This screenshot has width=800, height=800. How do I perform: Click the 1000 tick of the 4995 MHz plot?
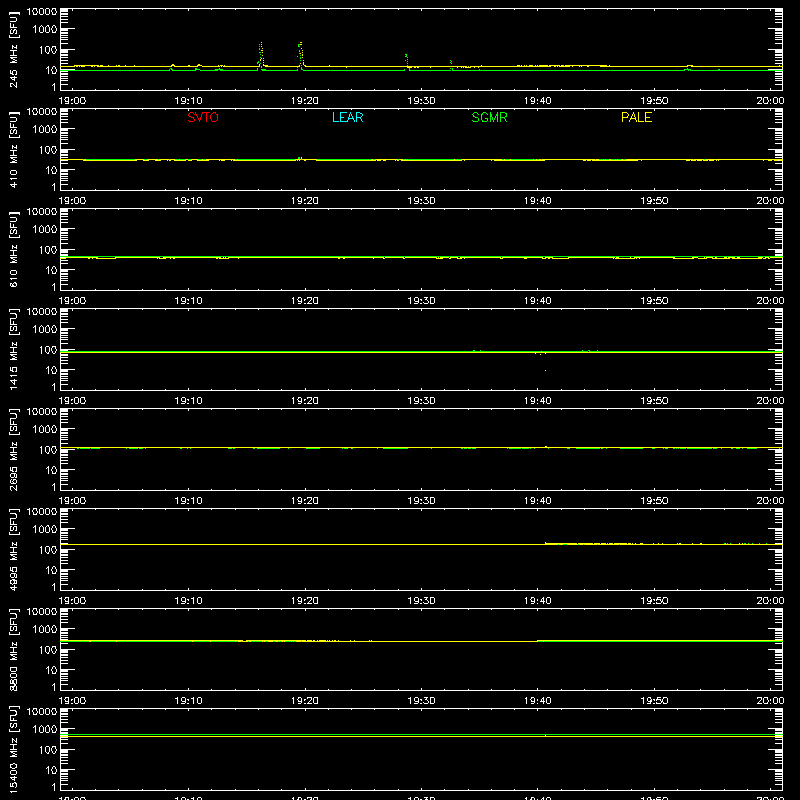45,530
